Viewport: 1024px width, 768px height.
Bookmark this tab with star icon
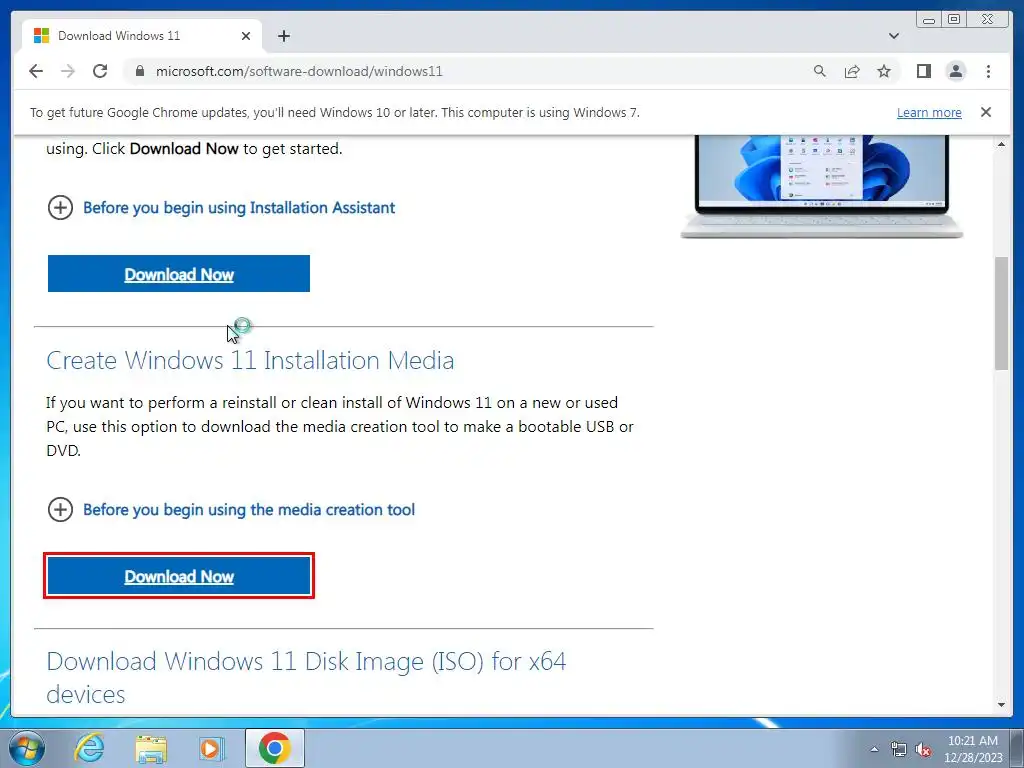pos(884,71)
